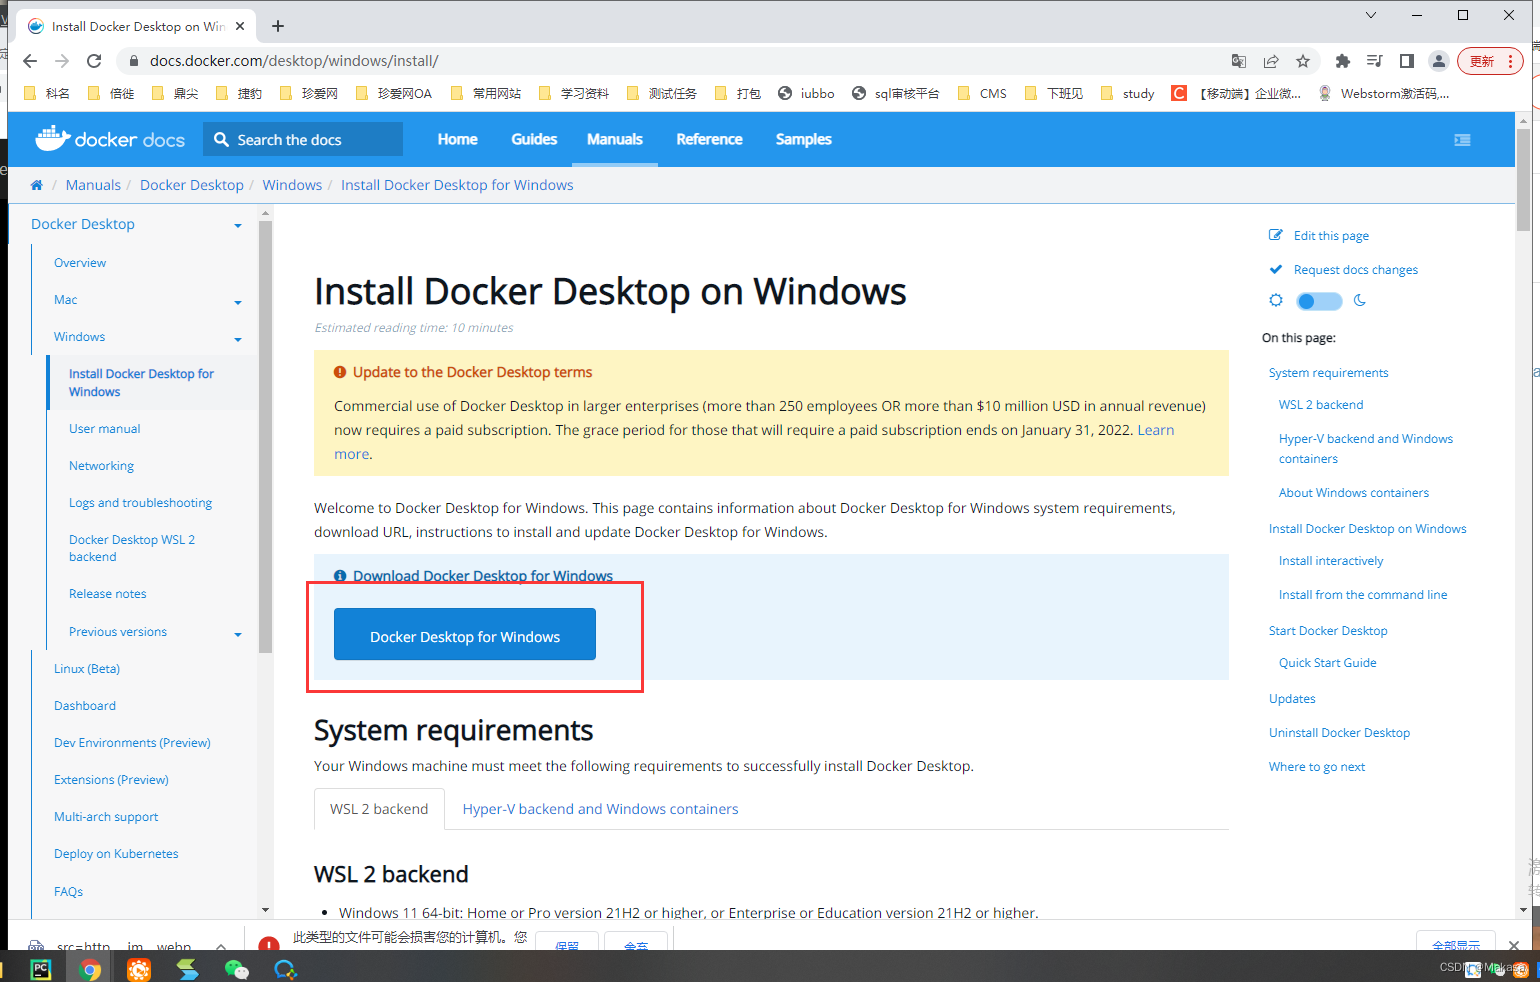Switch to night mode via moon icon

(1360, 300)
